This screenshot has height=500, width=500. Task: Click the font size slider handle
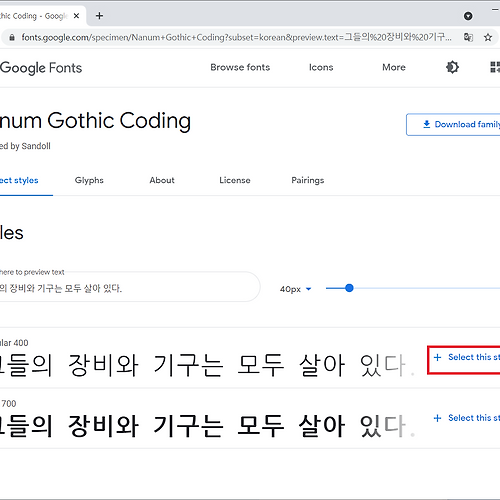click(349, 288)
